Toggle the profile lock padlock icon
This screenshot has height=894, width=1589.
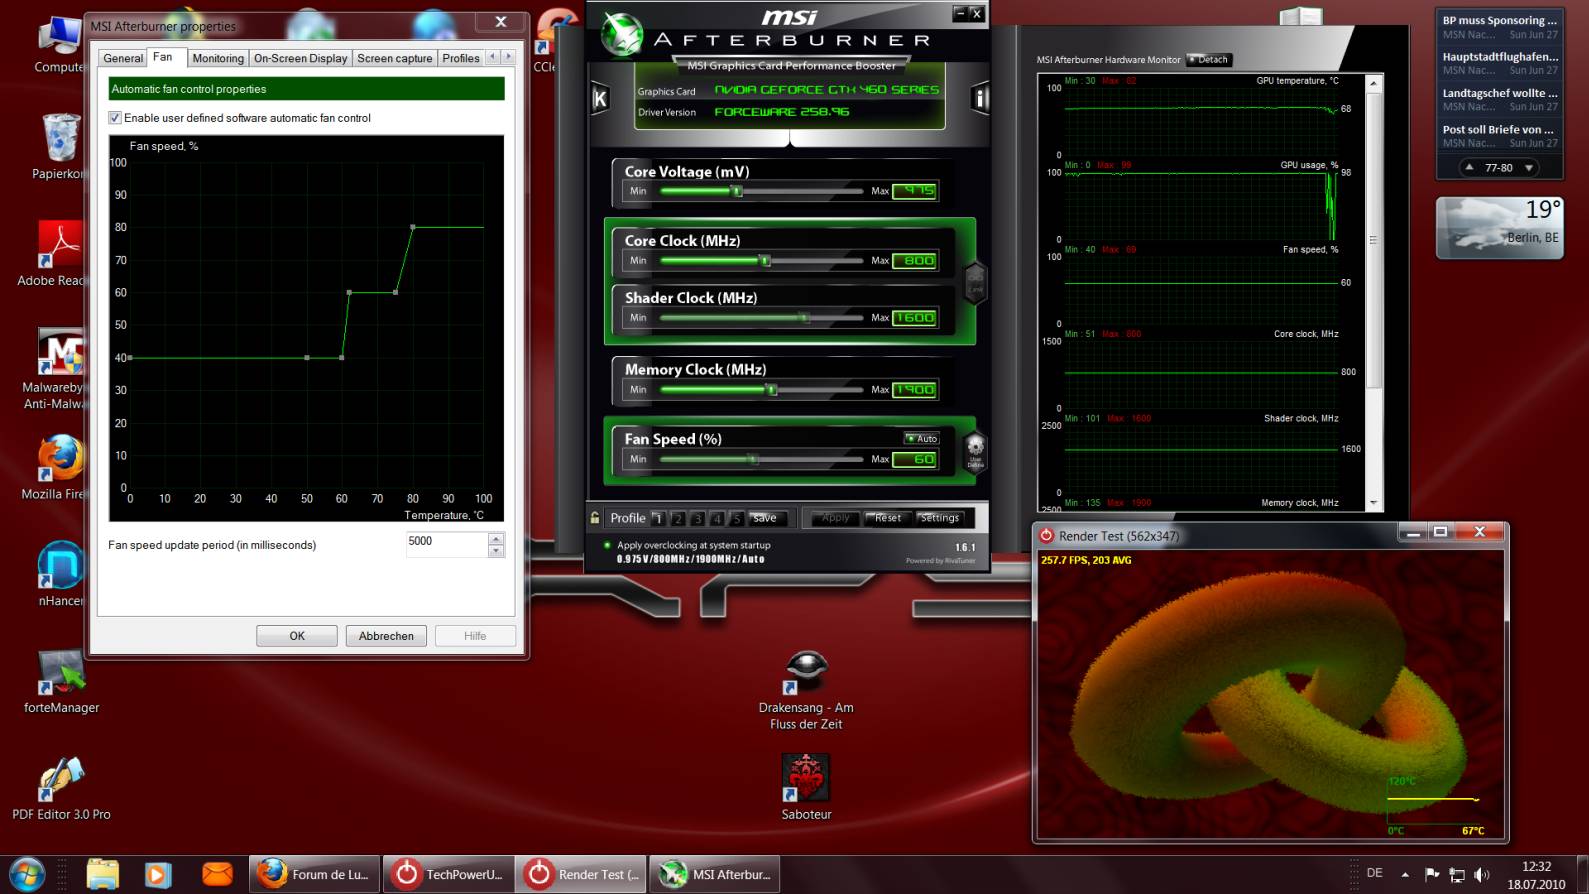coord(595,518)
